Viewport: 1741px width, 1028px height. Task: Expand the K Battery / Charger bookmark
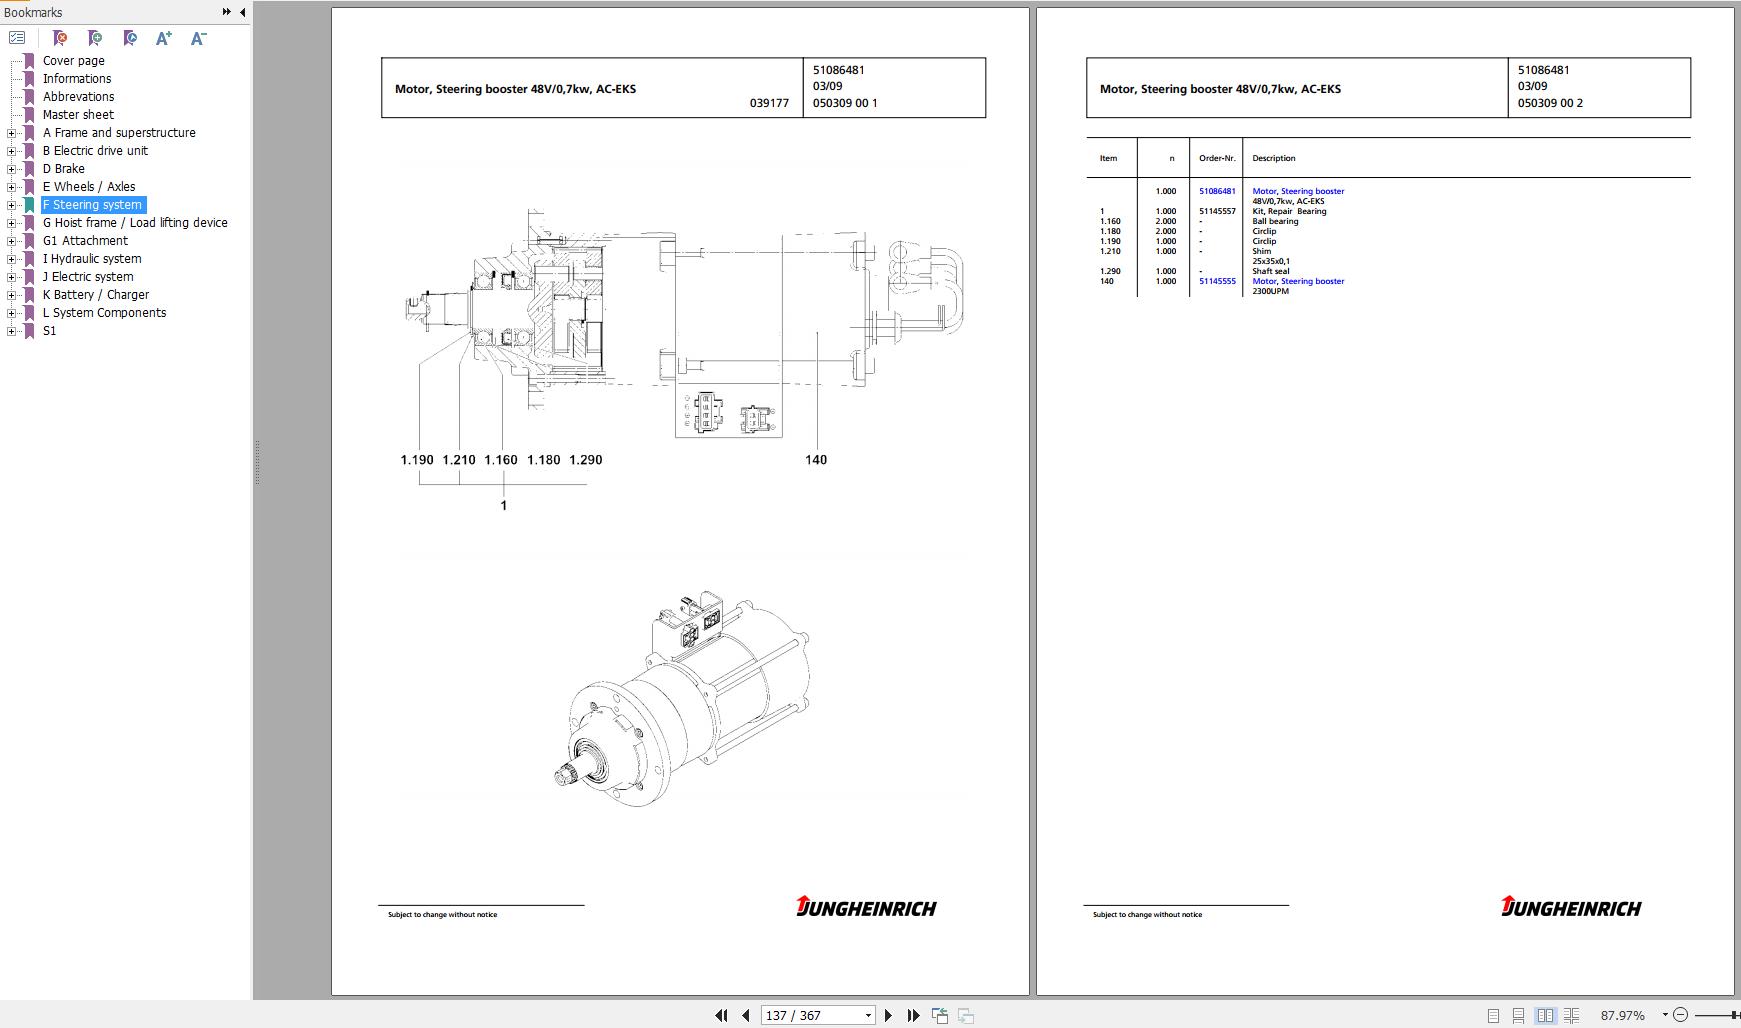point(12,295)
